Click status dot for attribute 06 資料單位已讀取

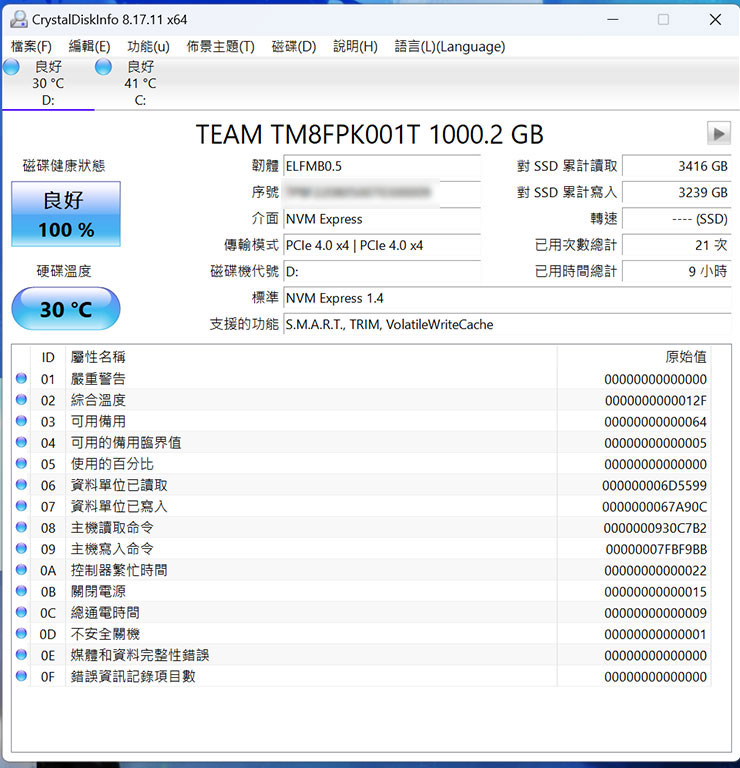[21, 484]
